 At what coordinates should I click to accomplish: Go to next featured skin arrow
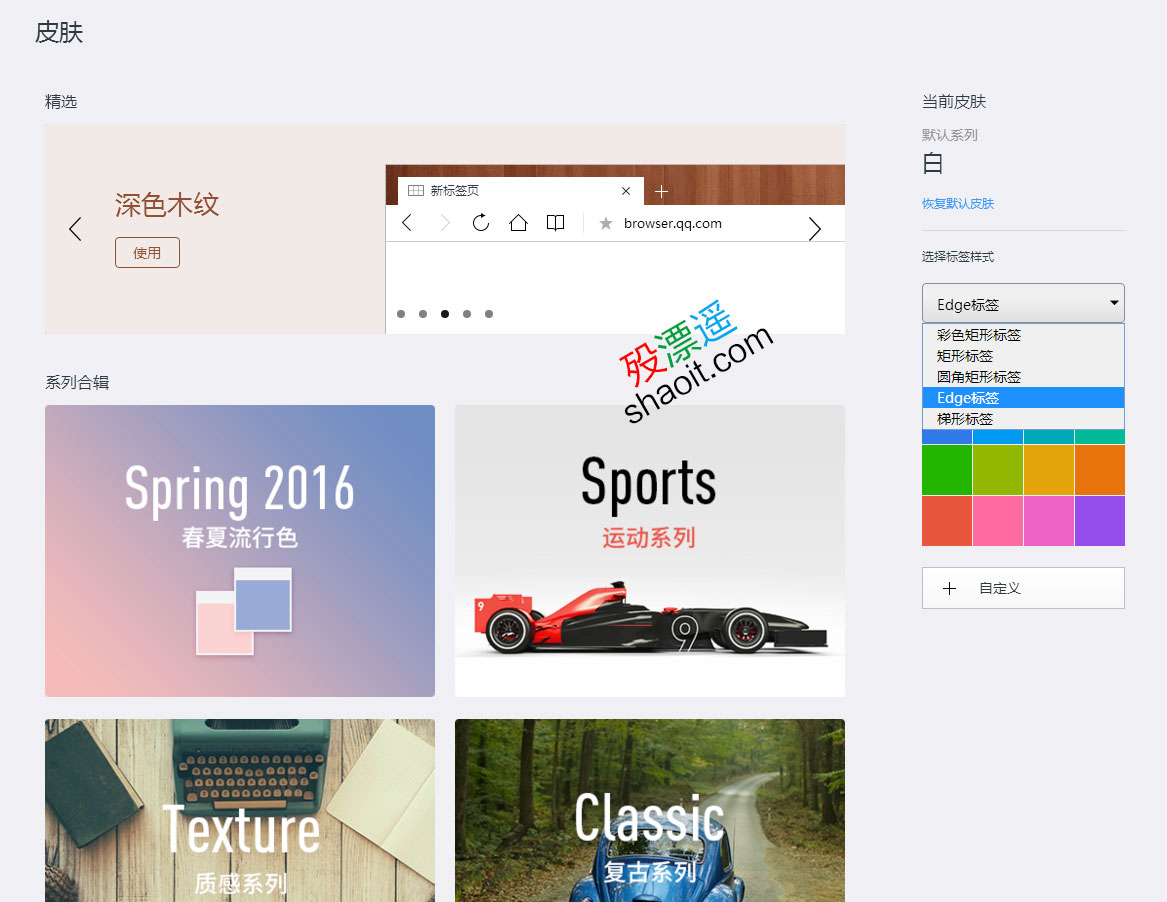pos(815,229)
